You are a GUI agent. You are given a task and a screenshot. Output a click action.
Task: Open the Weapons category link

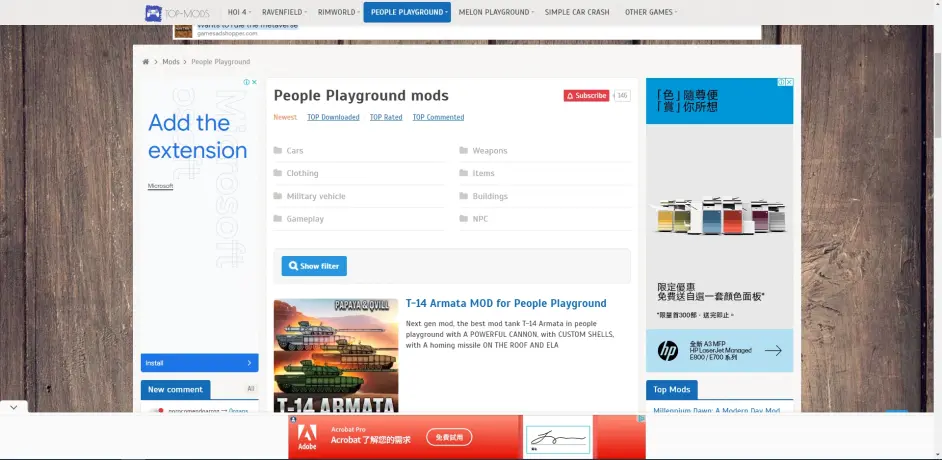[x=490, y=151]
